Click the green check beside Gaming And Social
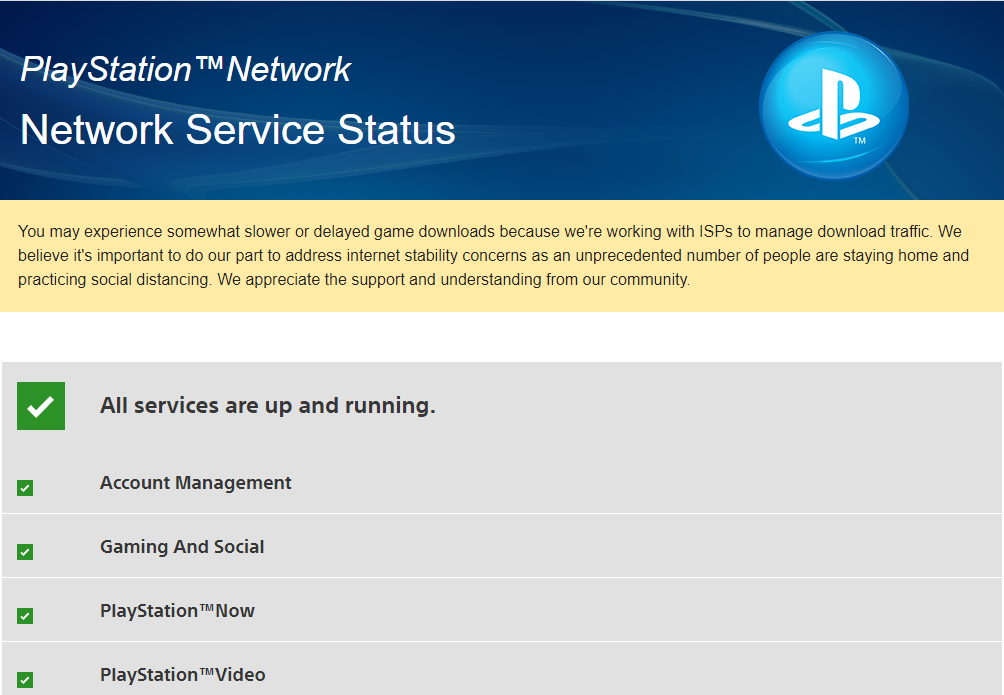 pyautogui.click(x=25, y=552)
